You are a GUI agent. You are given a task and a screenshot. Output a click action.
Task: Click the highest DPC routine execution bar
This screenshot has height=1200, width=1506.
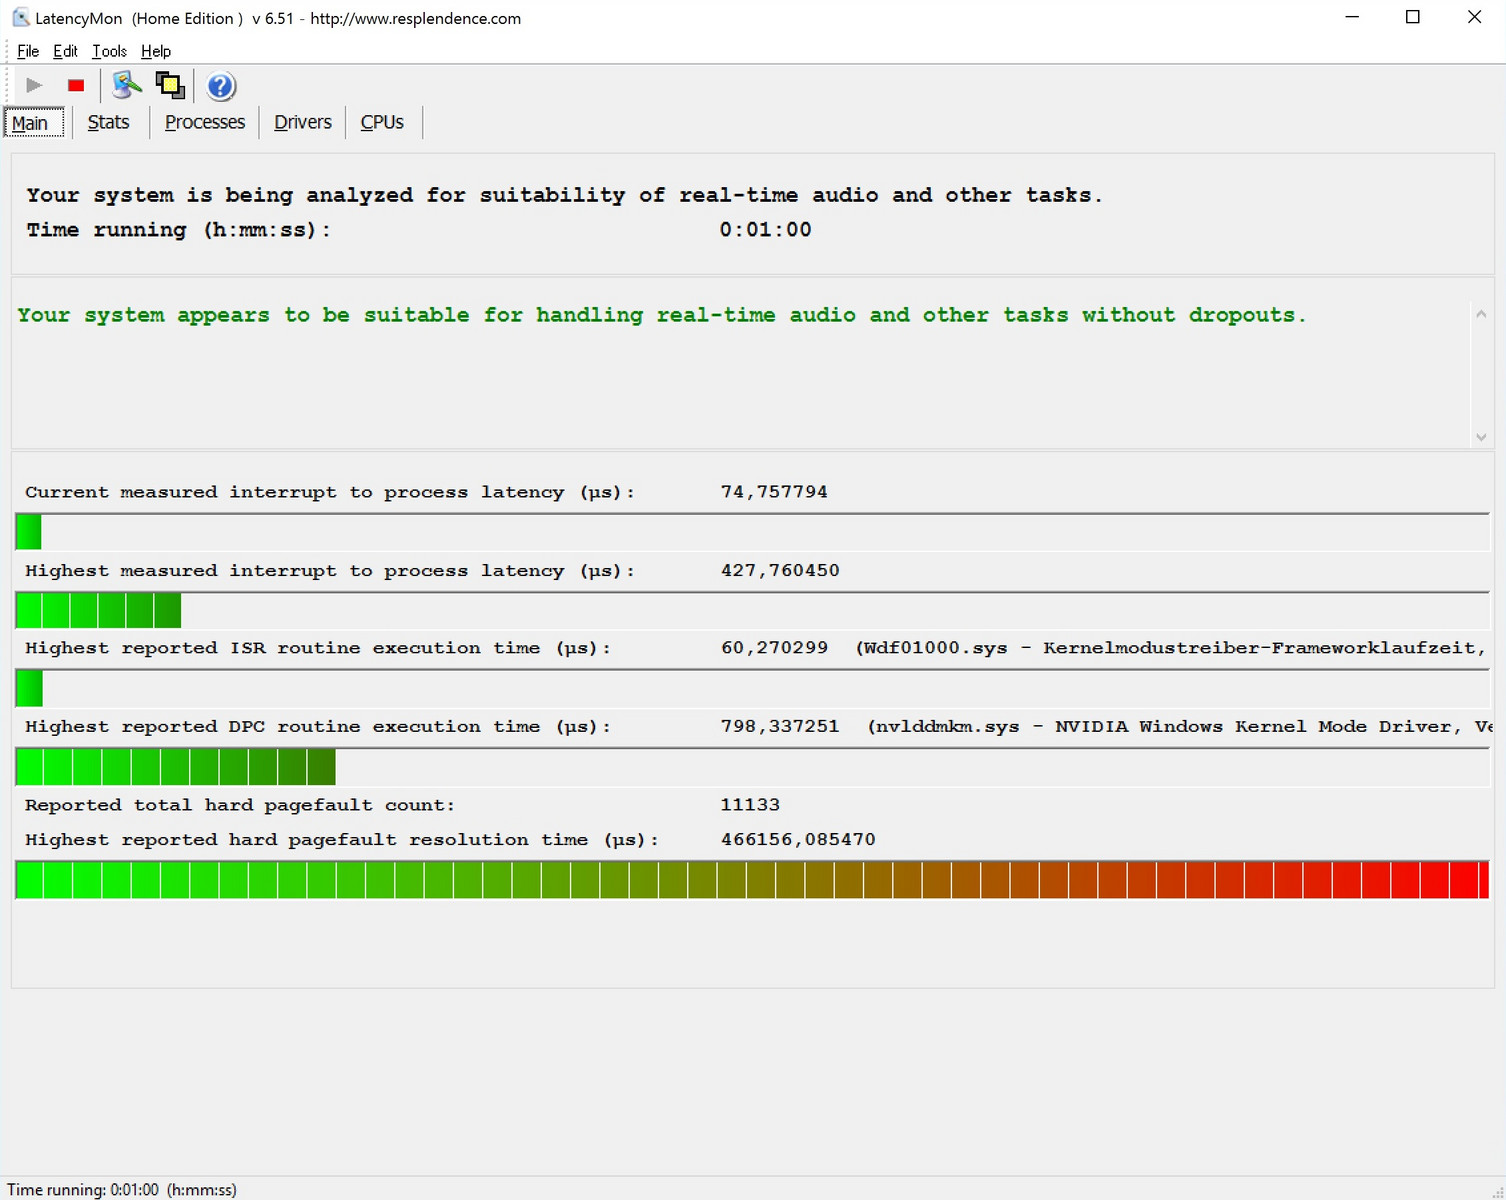tap(752, 766)
